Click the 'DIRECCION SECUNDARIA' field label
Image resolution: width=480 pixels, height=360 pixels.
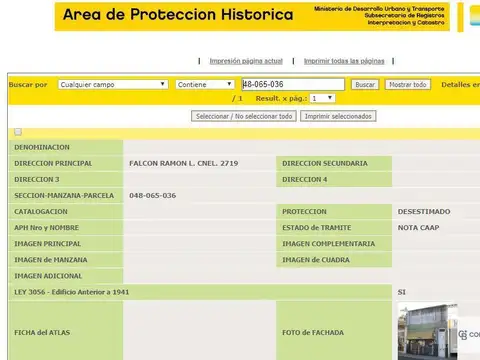pos(325,163)
